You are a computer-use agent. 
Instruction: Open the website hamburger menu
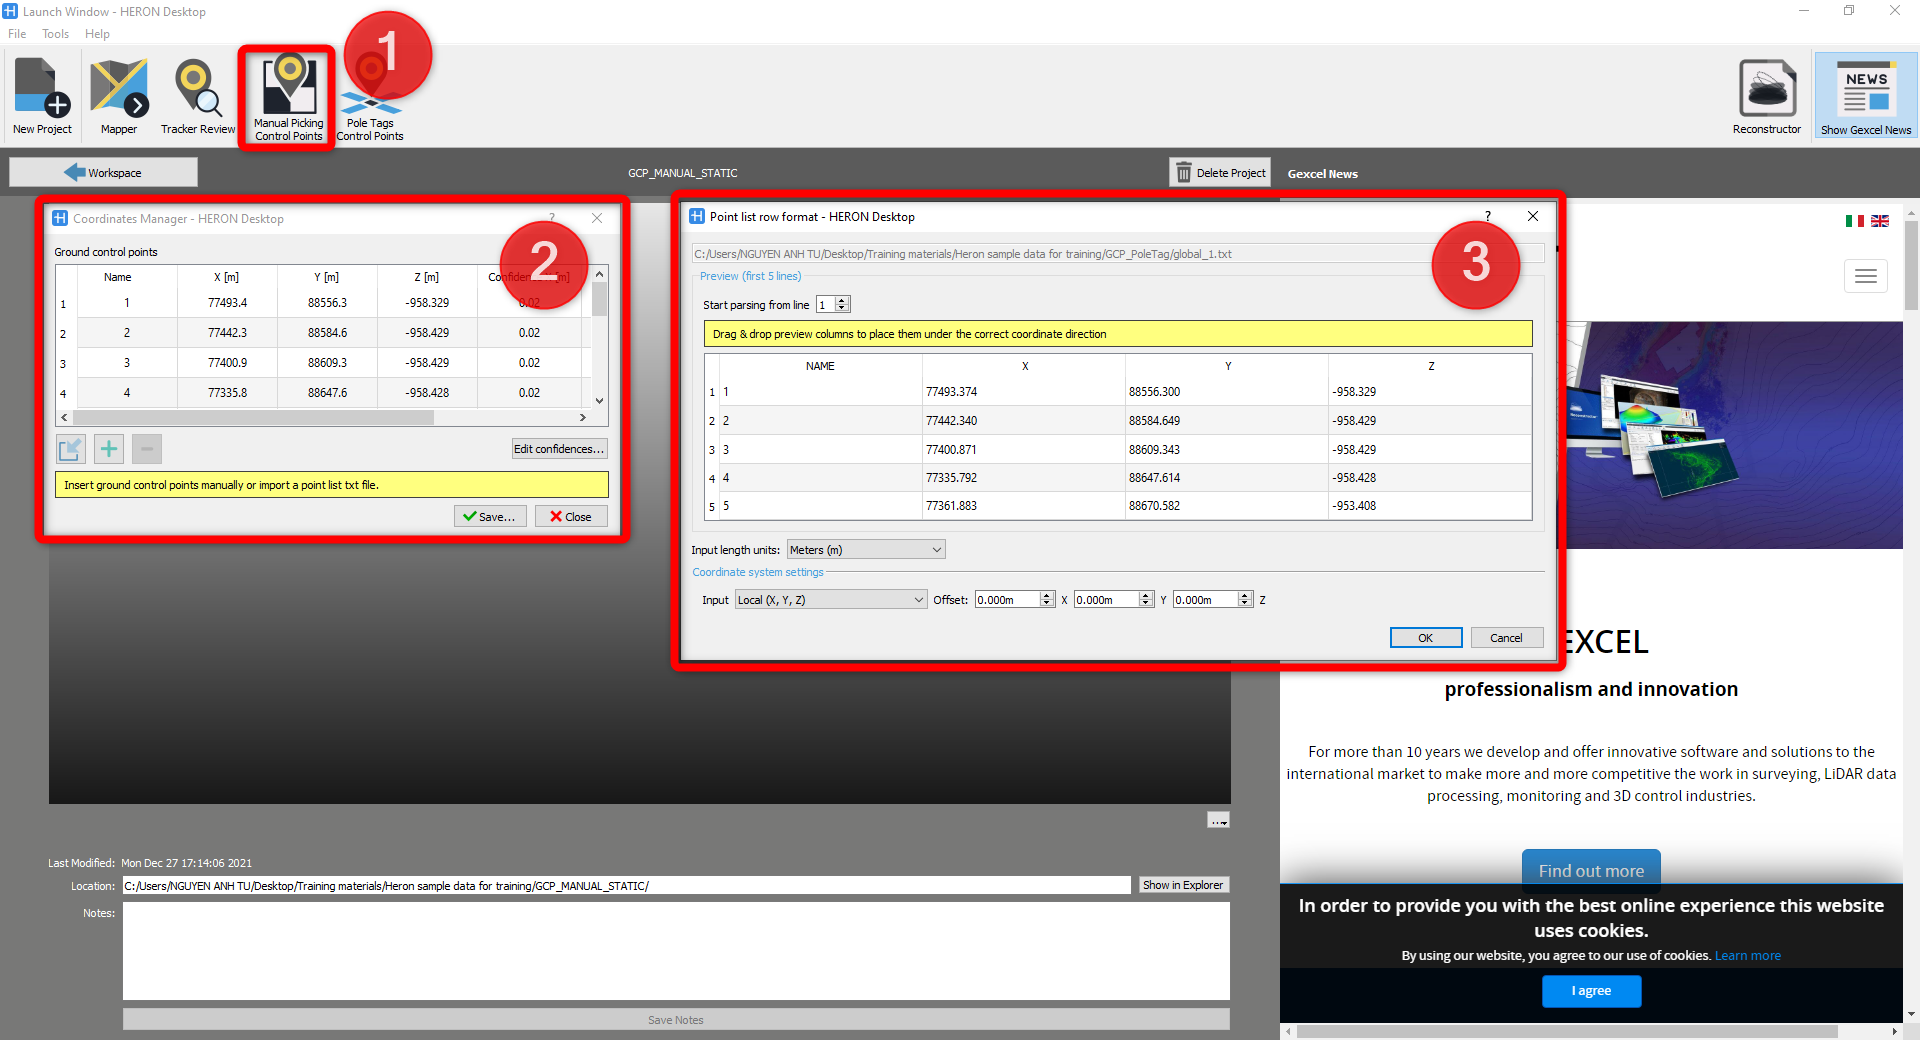pyautogui.click(x=1865, y=276)
